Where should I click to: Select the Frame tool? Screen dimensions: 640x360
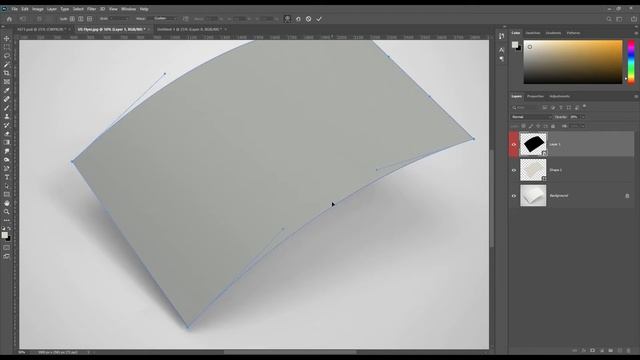click(7, 82)
